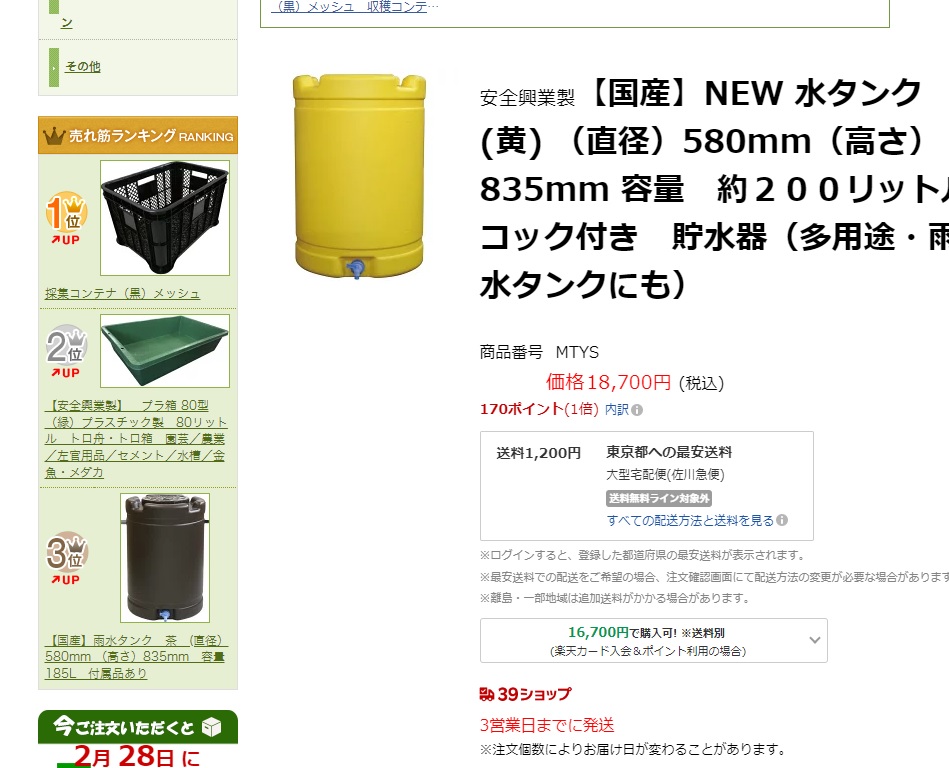
Task: Open すべての配送方法と送料を見る link
Action: click(x=690, y=520)
